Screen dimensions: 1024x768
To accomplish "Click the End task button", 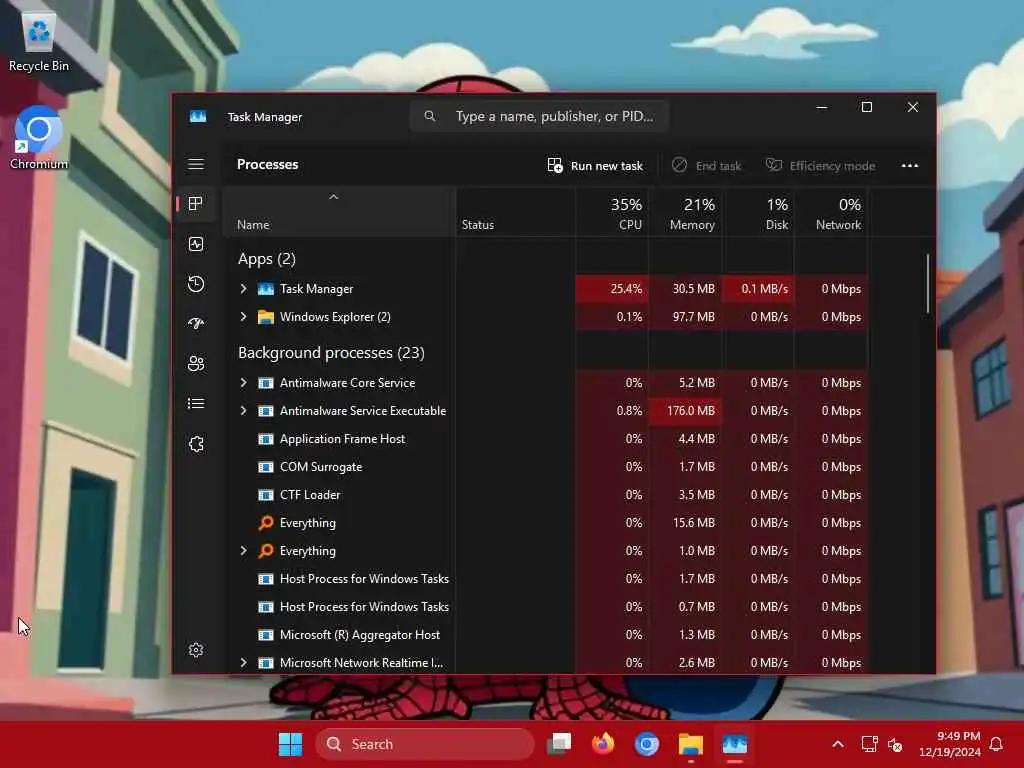I will coord(707,166).
